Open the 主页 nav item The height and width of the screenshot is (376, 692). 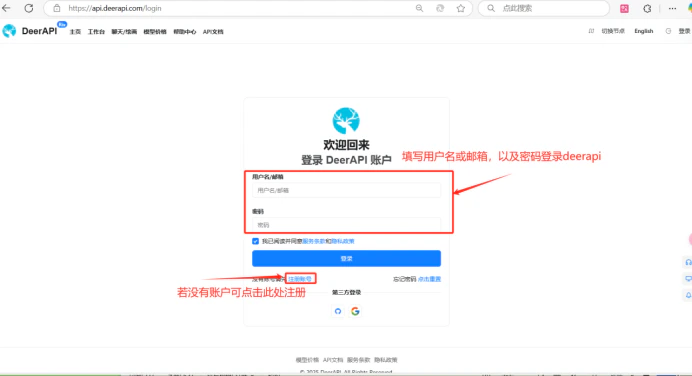[x=75, y=32]
